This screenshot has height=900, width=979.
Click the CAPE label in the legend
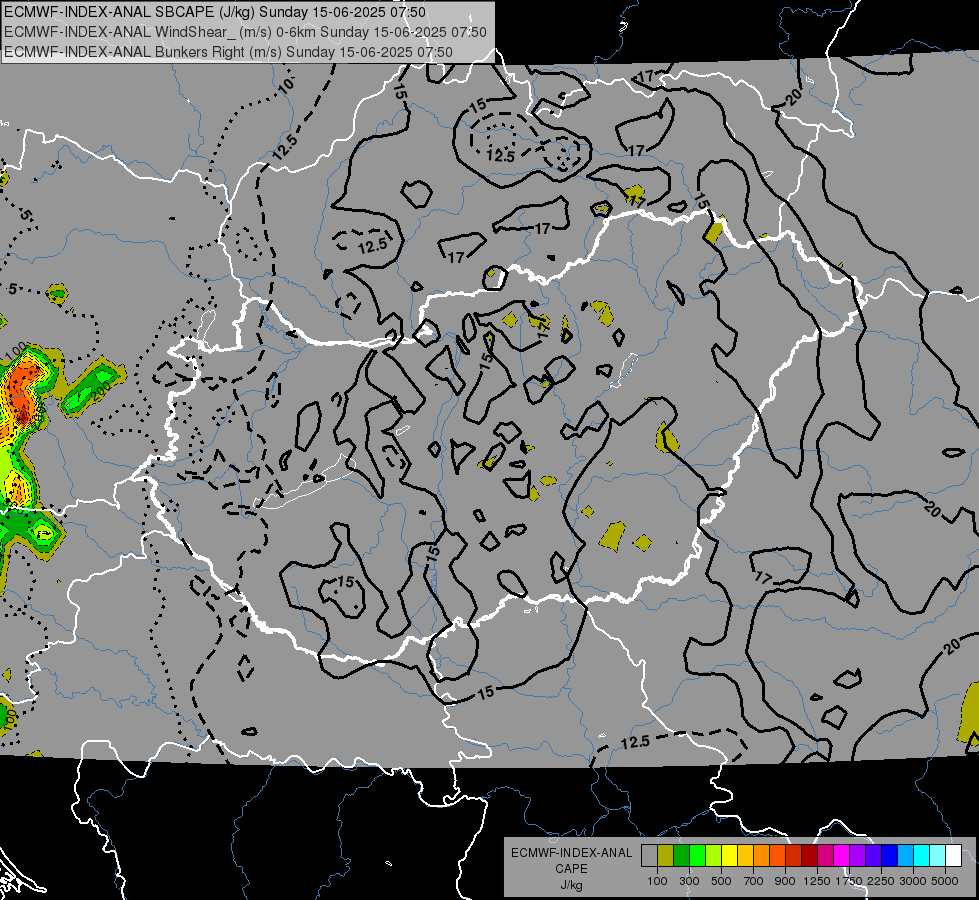tap(571, 869)
